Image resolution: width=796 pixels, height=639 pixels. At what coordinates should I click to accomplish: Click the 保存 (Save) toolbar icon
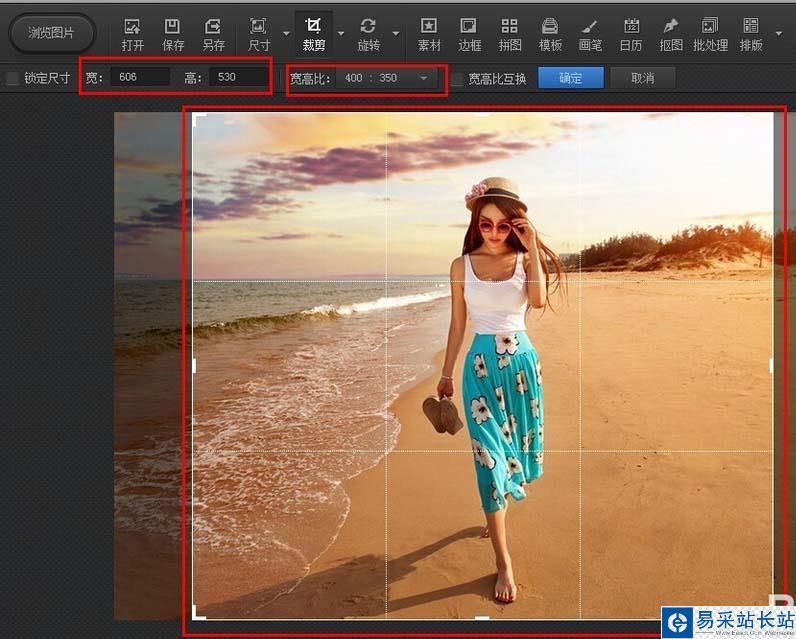(173, 33)
